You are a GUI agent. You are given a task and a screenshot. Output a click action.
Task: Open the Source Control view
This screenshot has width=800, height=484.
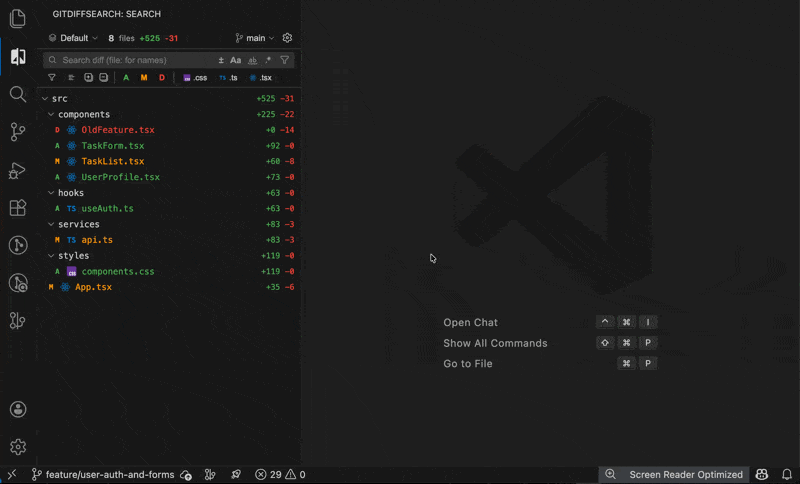coord(17,132)
